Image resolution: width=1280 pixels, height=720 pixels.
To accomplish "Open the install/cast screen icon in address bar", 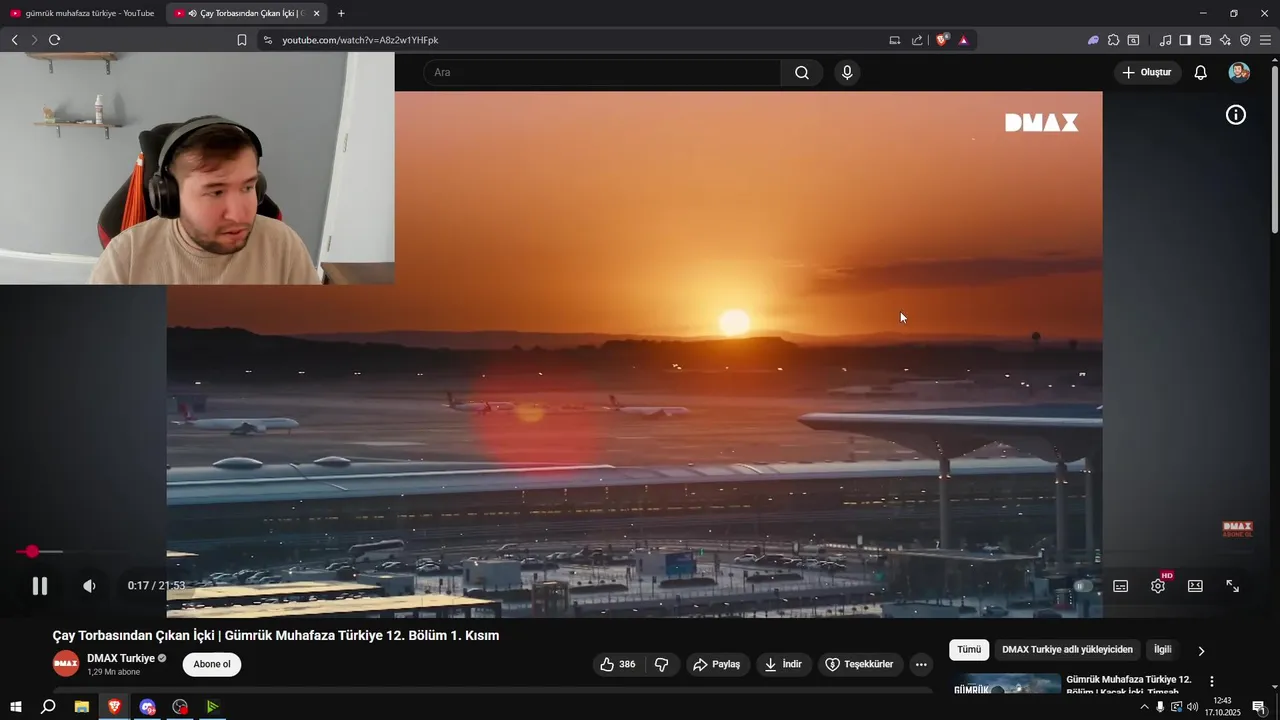I will 894,40.
